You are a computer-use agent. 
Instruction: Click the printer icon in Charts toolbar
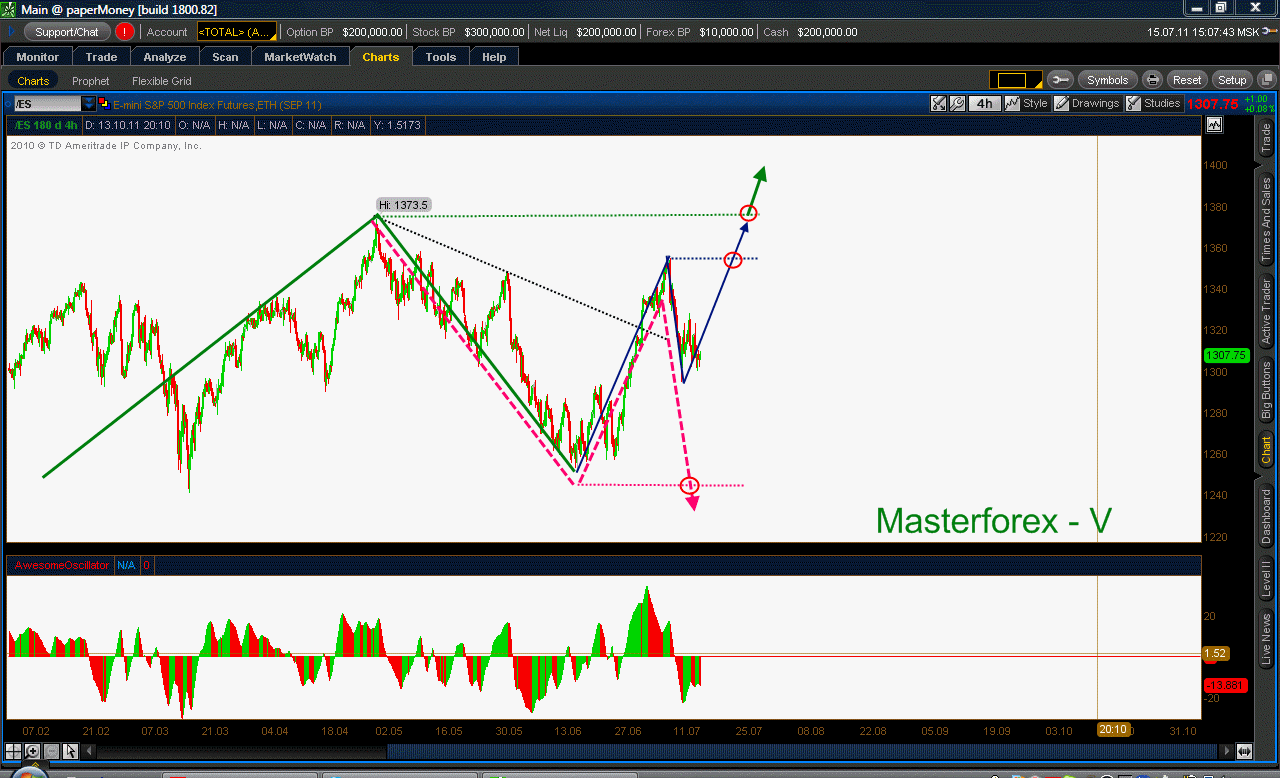1153,80
